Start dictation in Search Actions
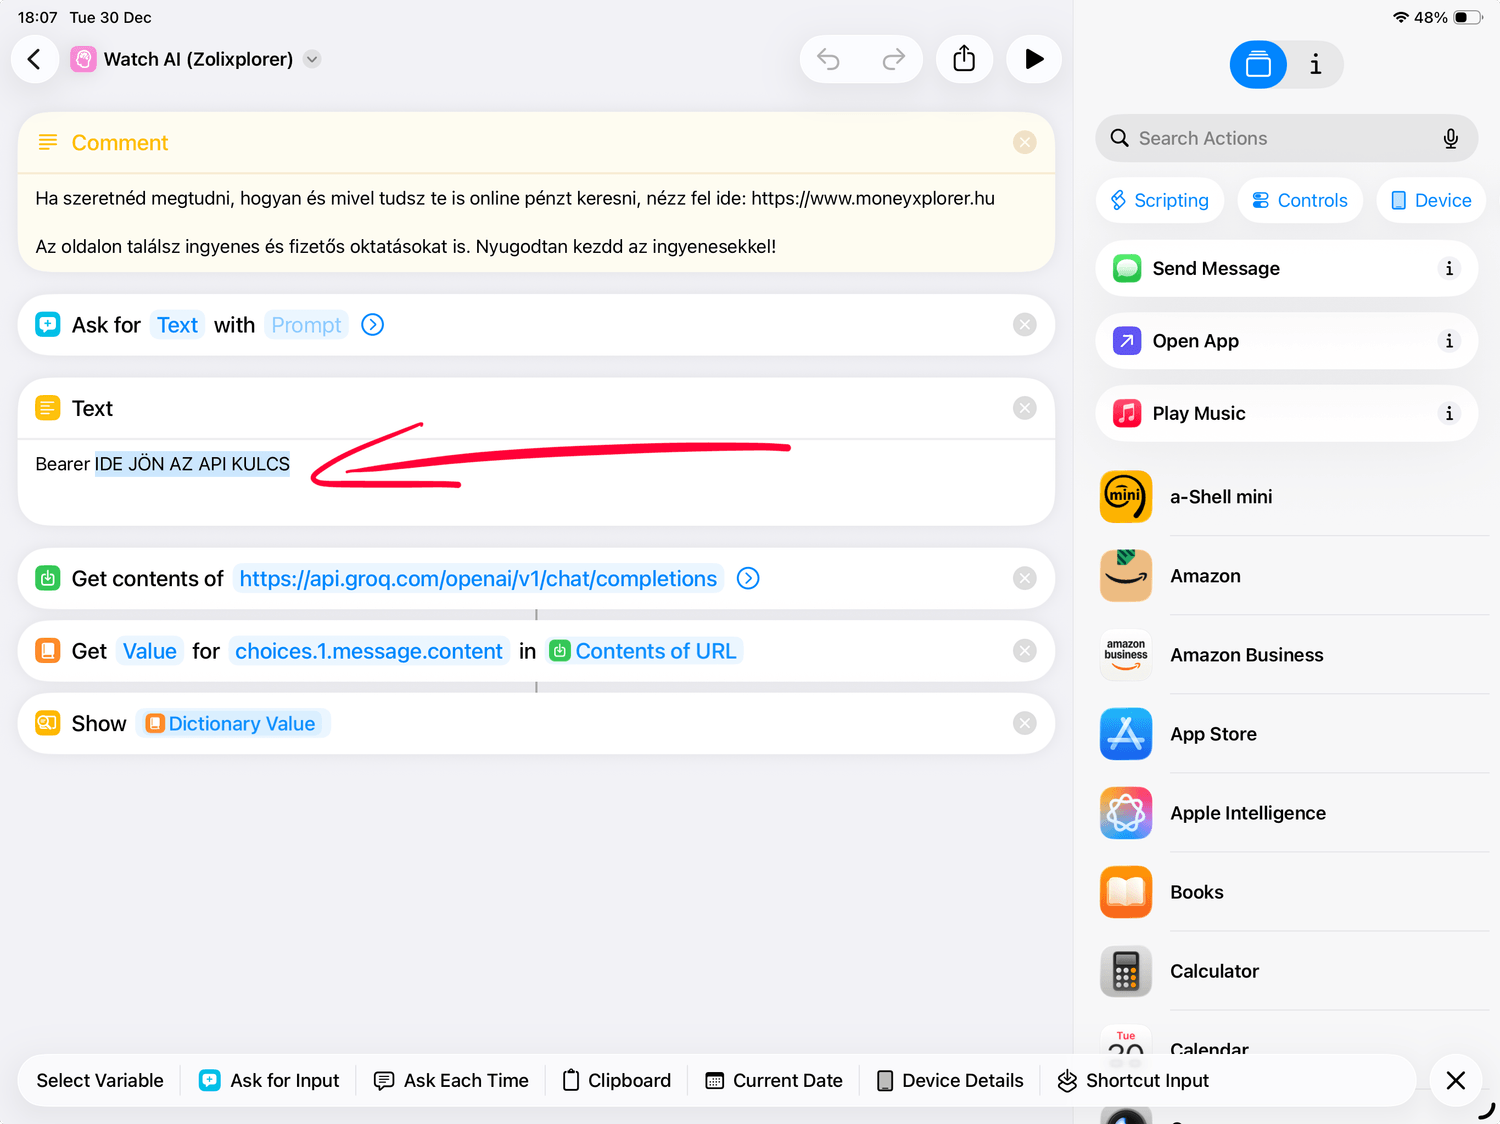Viewport: 1500px width, 1124px height. click(x=1450, y=138)
